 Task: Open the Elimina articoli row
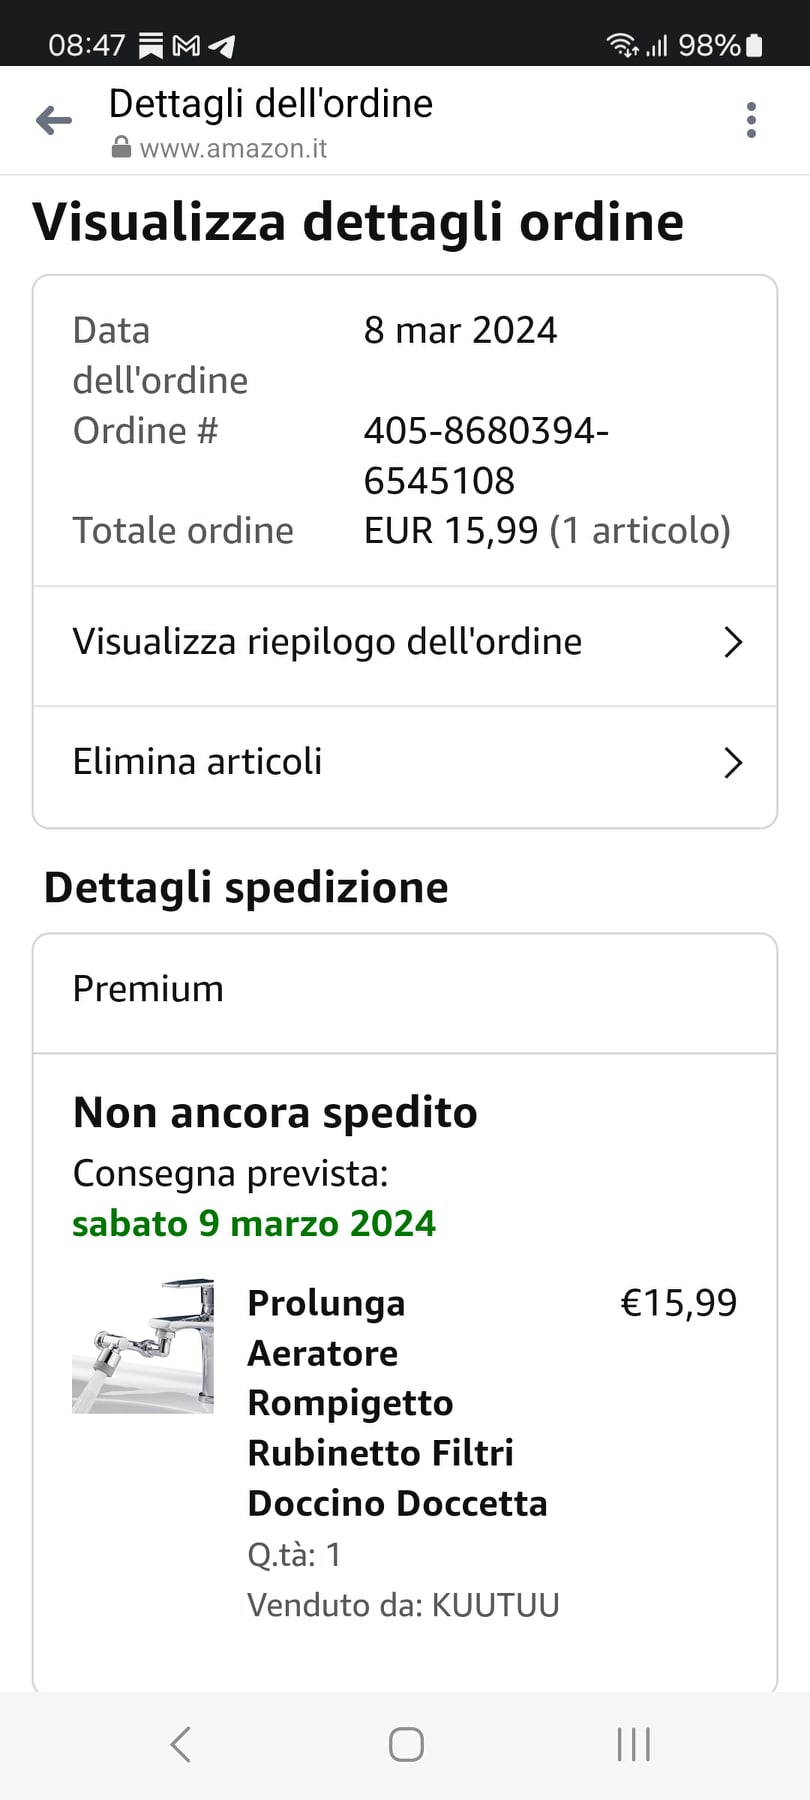[x=198, y=762]
